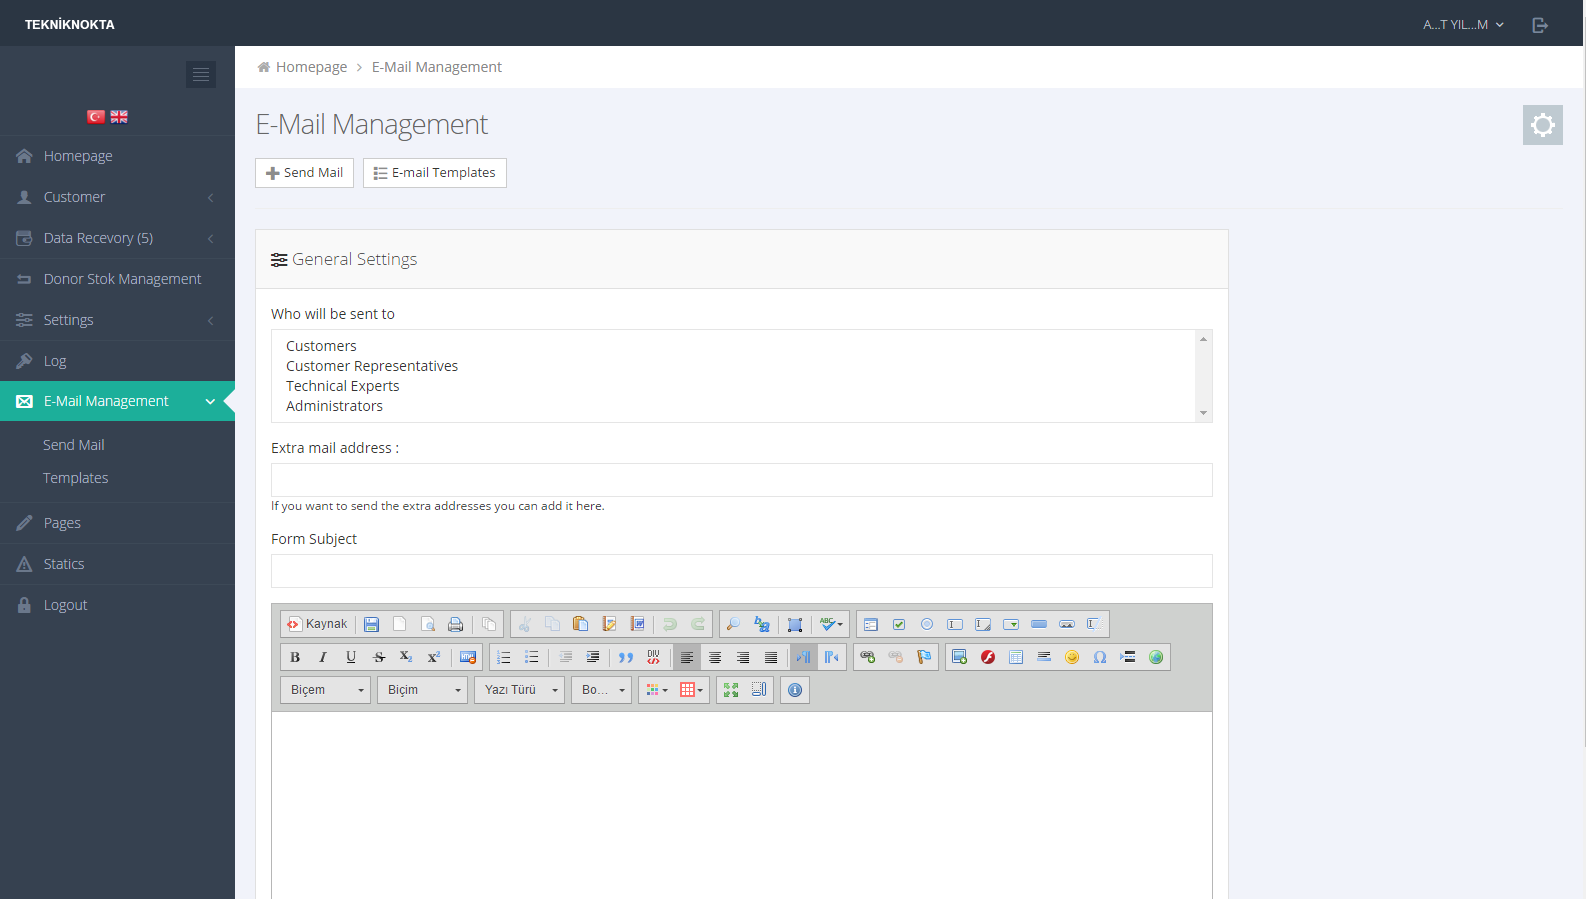Open the Biçem style dropdown
Viewport: 1586px width, 899px height.
click(x=325, y=690)
